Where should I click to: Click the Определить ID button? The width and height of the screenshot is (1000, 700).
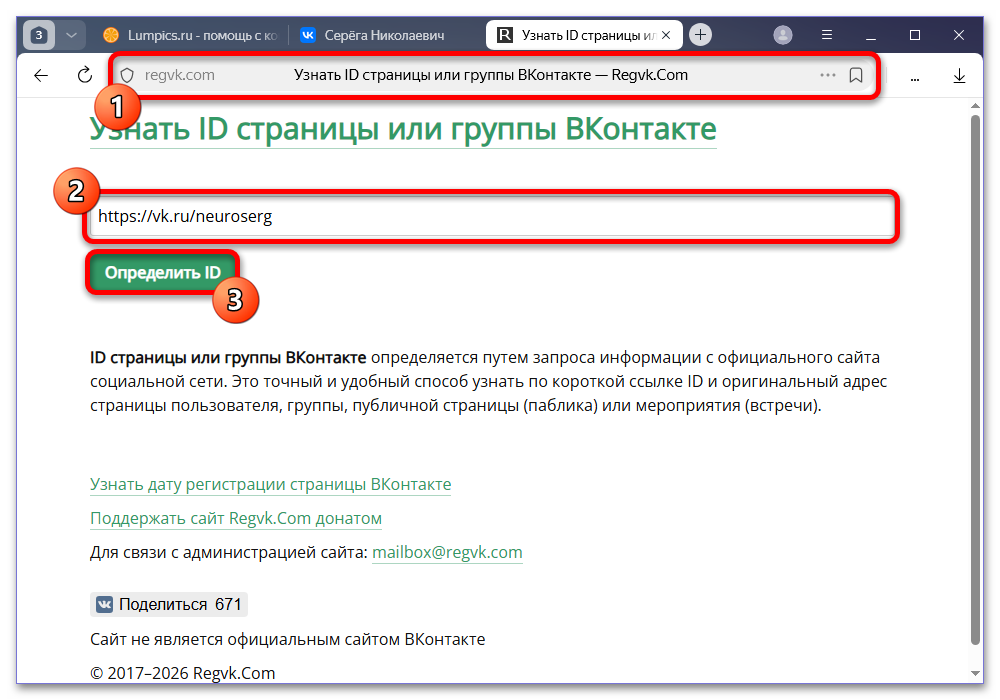(163, 273)
